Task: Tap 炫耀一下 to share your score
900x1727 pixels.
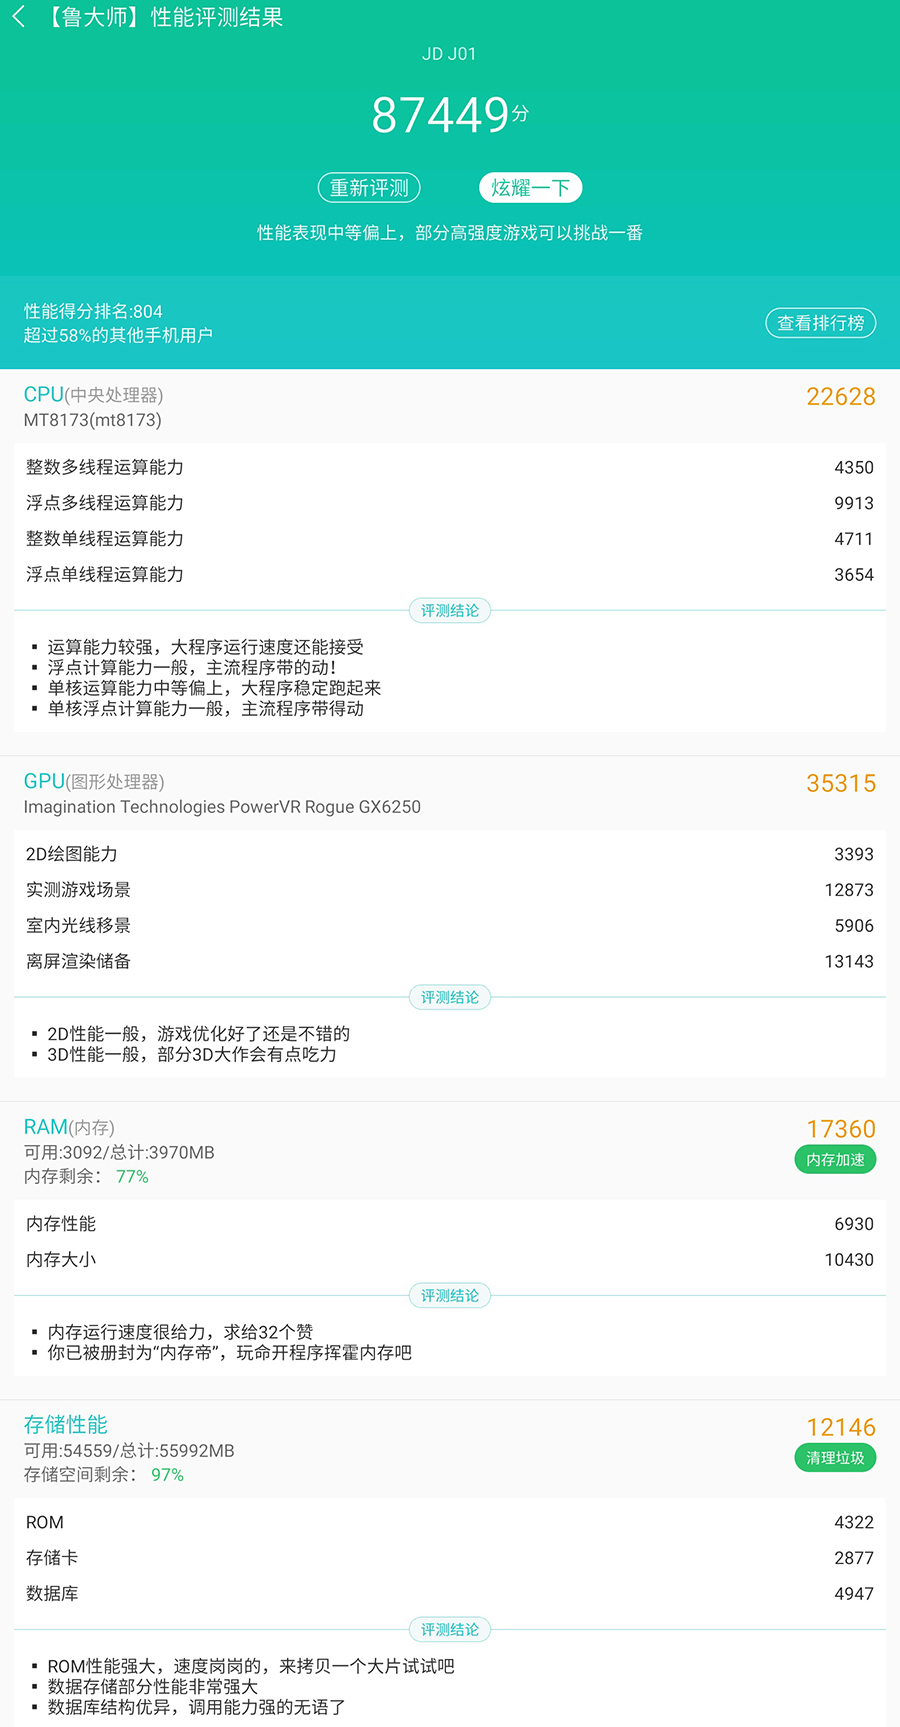Action: [x=530, y=187]
